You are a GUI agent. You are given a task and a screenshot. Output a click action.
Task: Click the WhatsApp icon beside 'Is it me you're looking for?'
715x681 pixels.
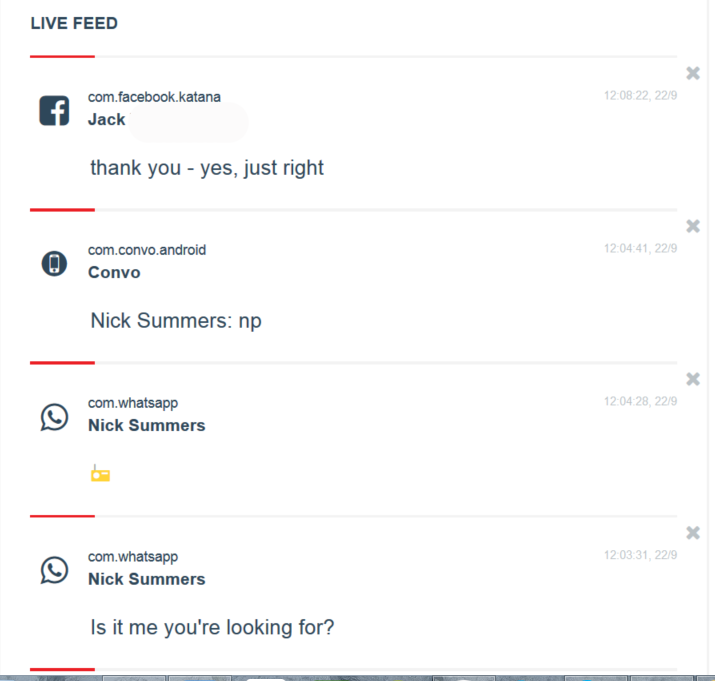[54, 570]
